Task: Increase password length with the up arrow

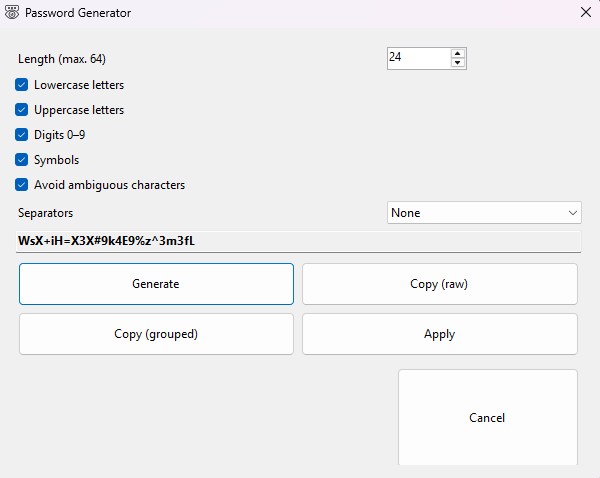Action: [x=457, y=53]
